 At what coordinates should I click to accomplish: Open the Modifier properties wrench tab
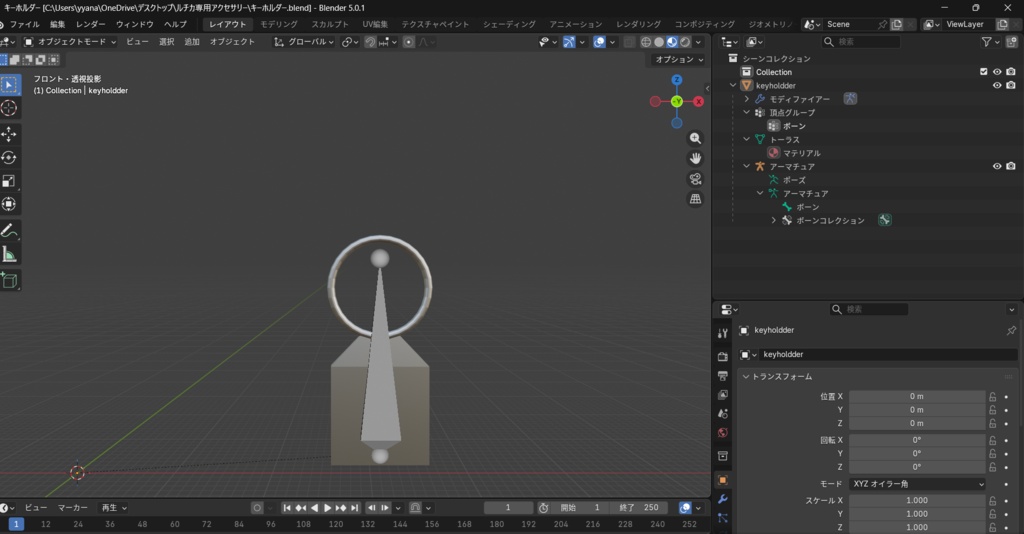722,499
